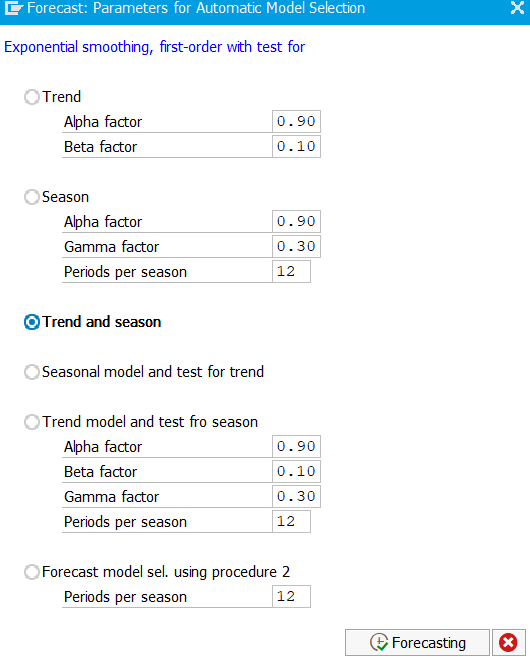Select Forecast model sel. using procedure 2
This screenshot has width=530, height=661.
tap(32, 572)
